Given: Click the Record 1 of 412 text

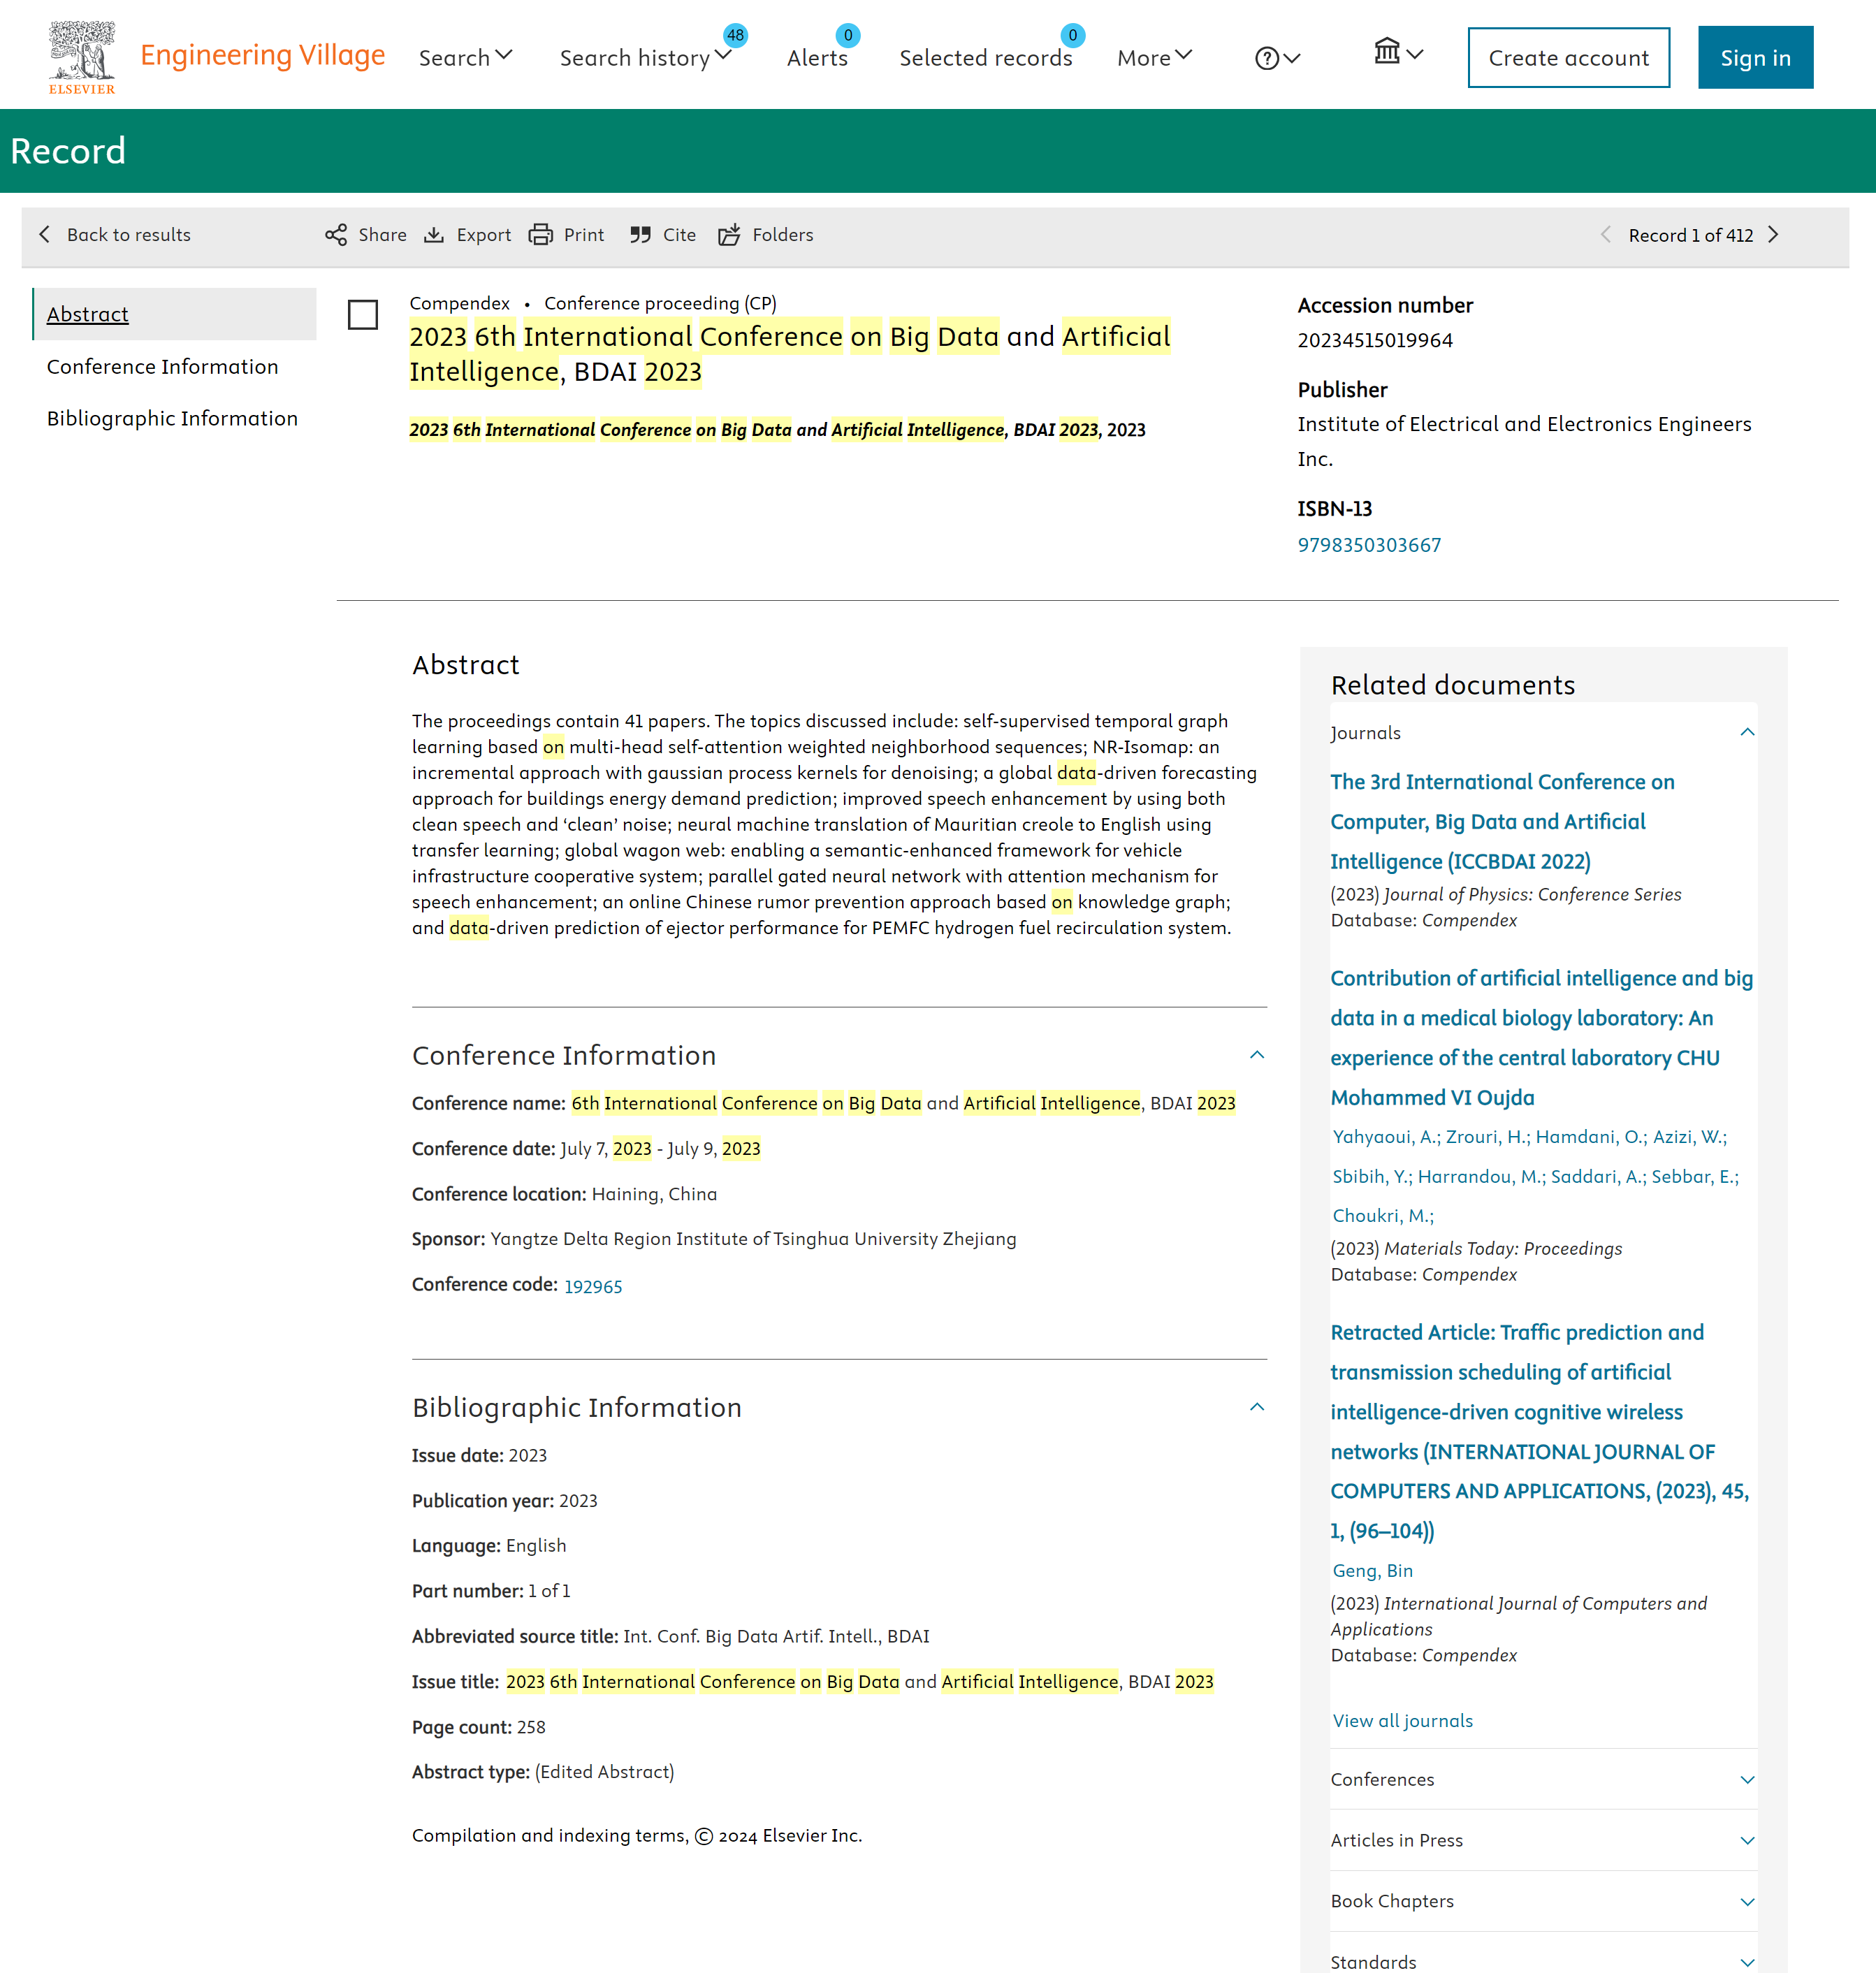Looking at the screenshot, I should point(1690,235).
